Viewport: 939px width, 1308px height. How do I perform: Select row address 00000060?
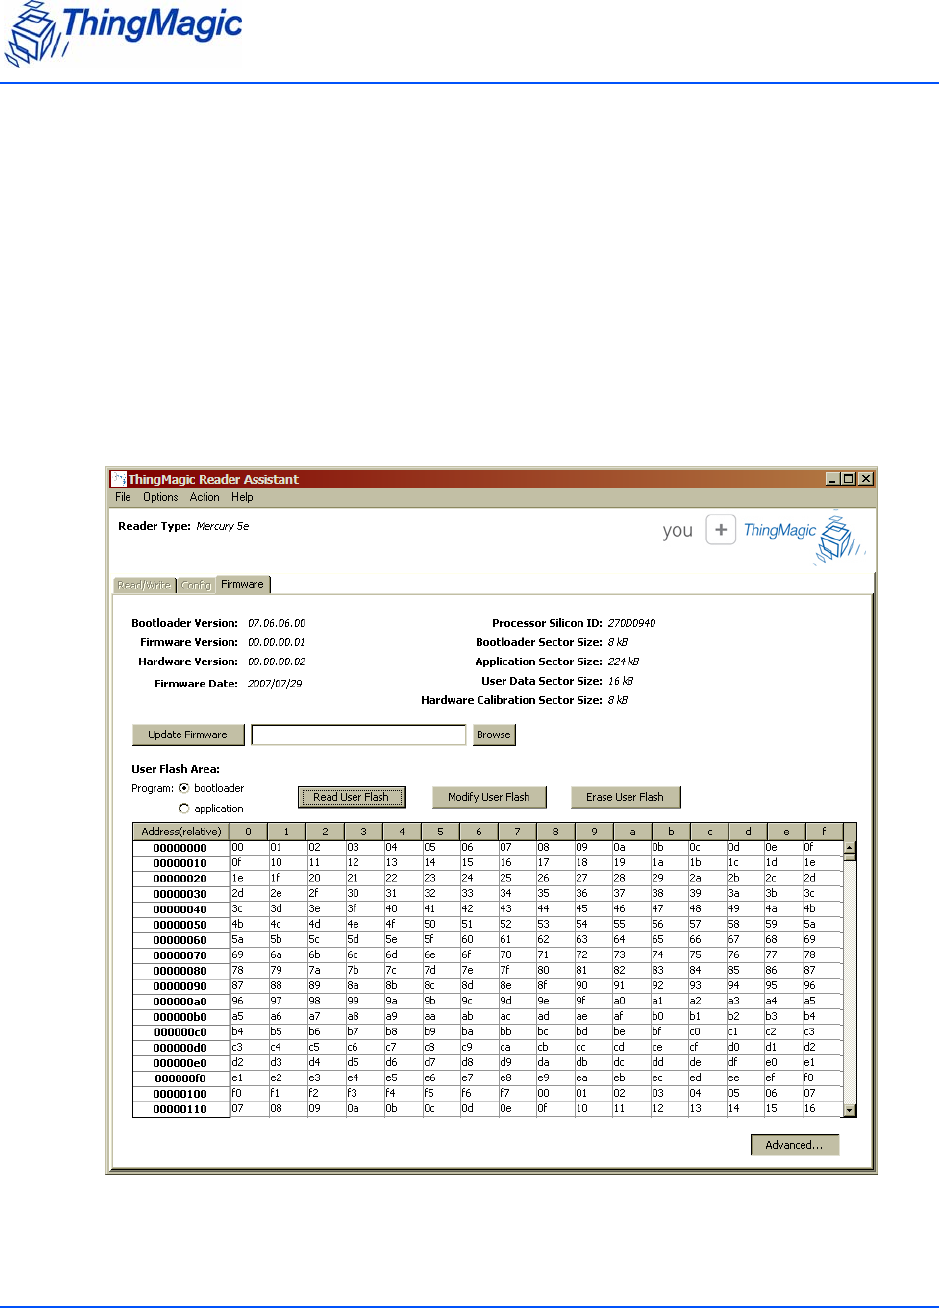(181, 941)
